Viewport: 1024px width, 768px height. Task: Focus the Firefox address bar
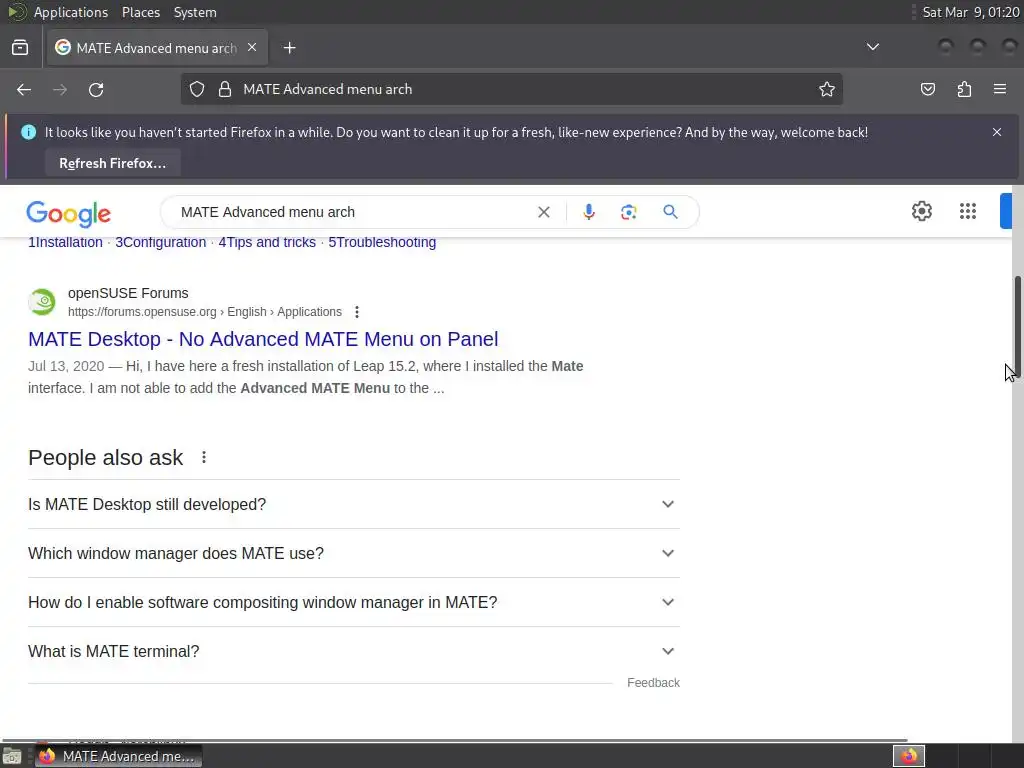click(511, 89)
